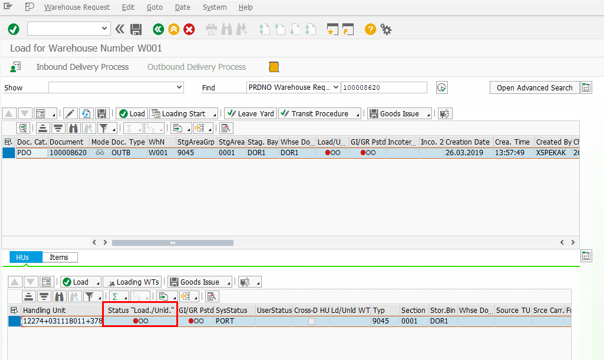
Task: Open the yellow Help question mark icon
Action: (370, 29)
